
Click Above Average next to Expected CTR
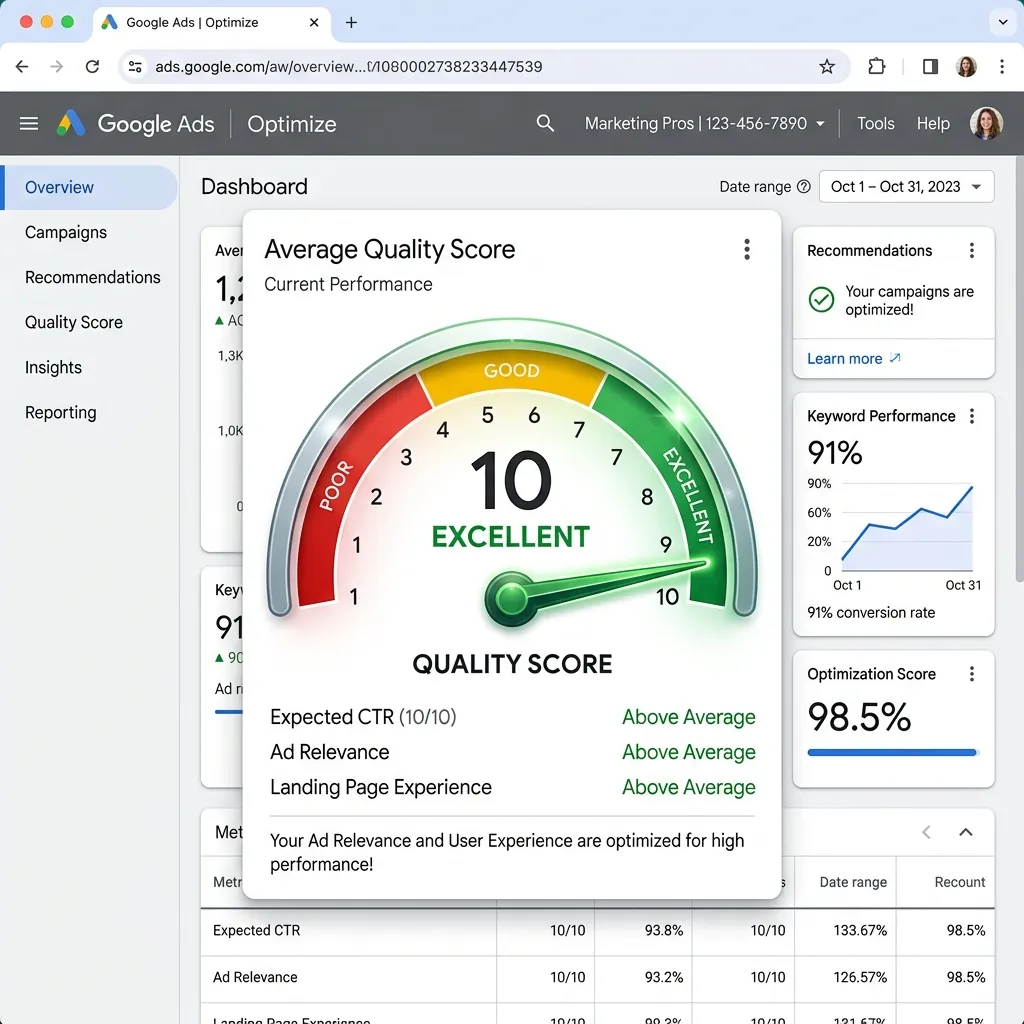coord(688,717)
